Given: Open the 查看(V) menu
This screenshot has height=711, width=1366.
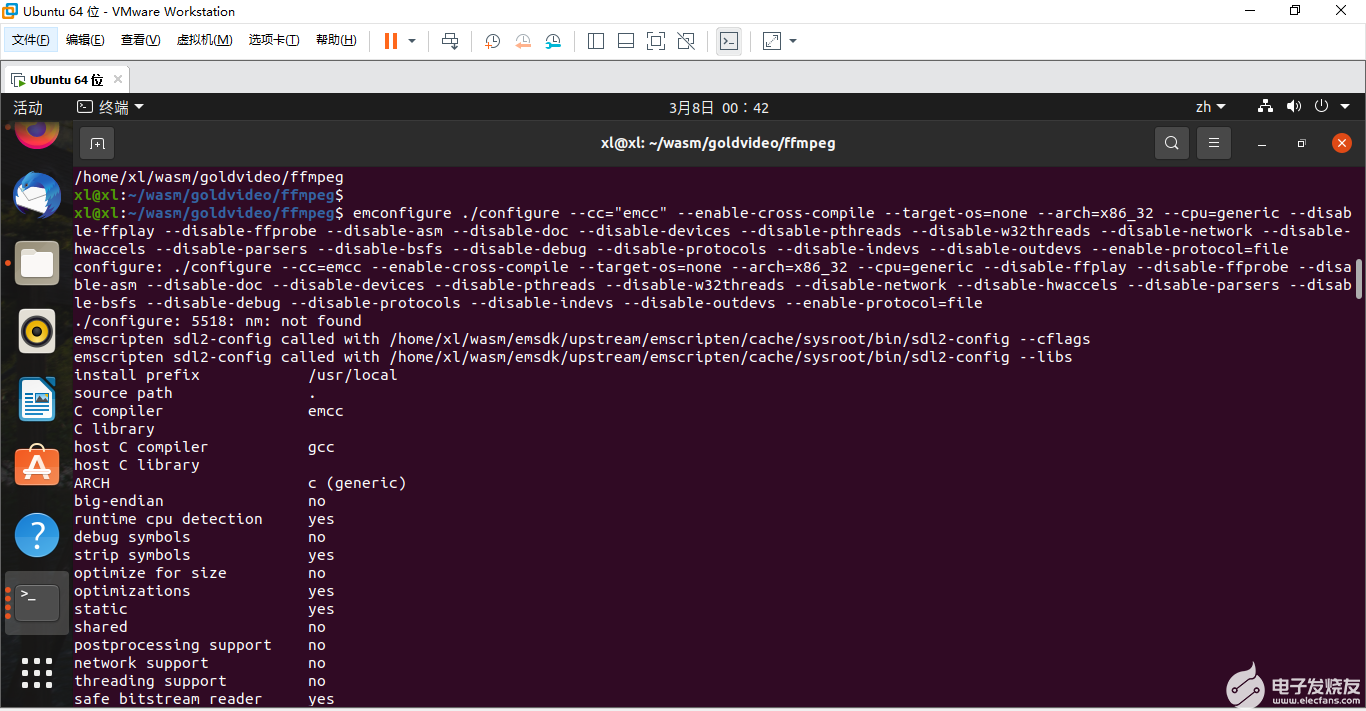Looking at the screenshot, I should tap(141, 40).
